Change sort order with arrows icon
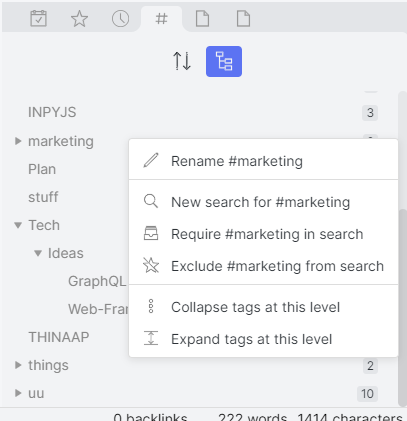 [x=182, y=61]
